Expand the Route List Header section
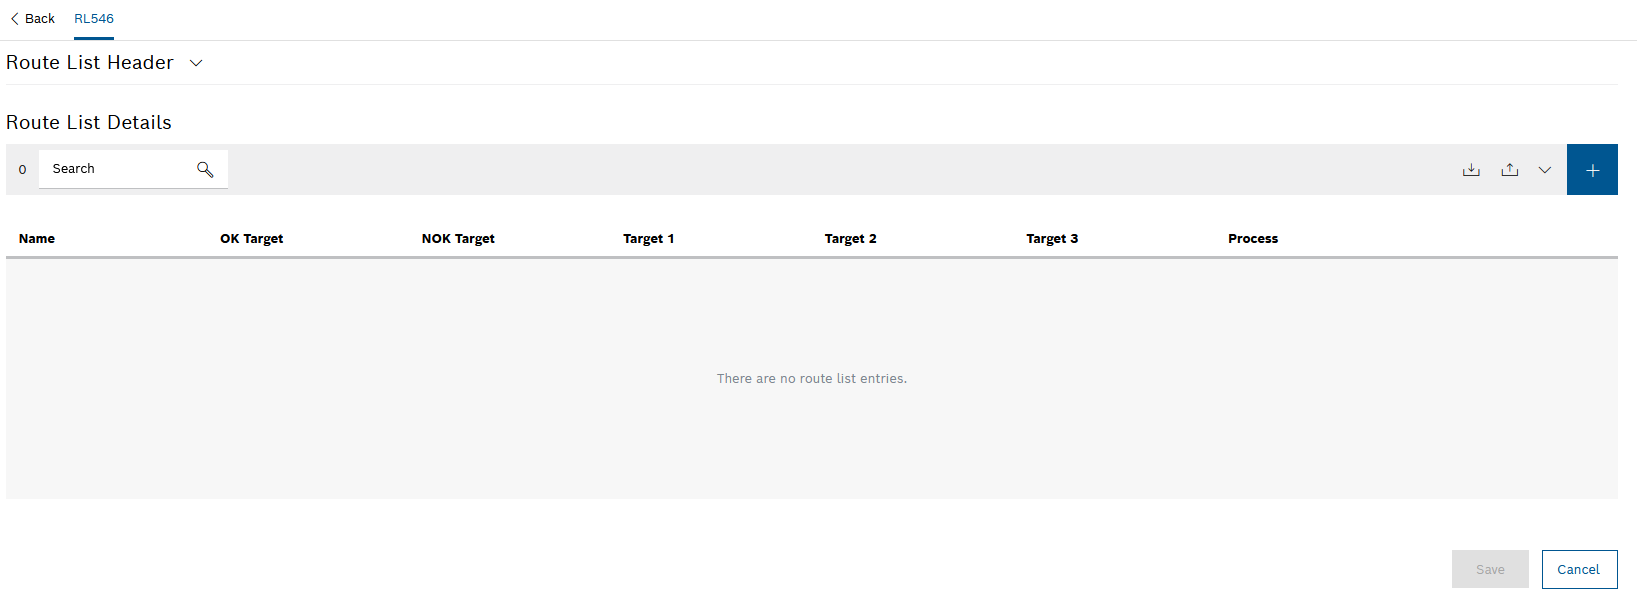This screenshot has width=1637, height=602. pyautogui.click(x=196, y=63)
